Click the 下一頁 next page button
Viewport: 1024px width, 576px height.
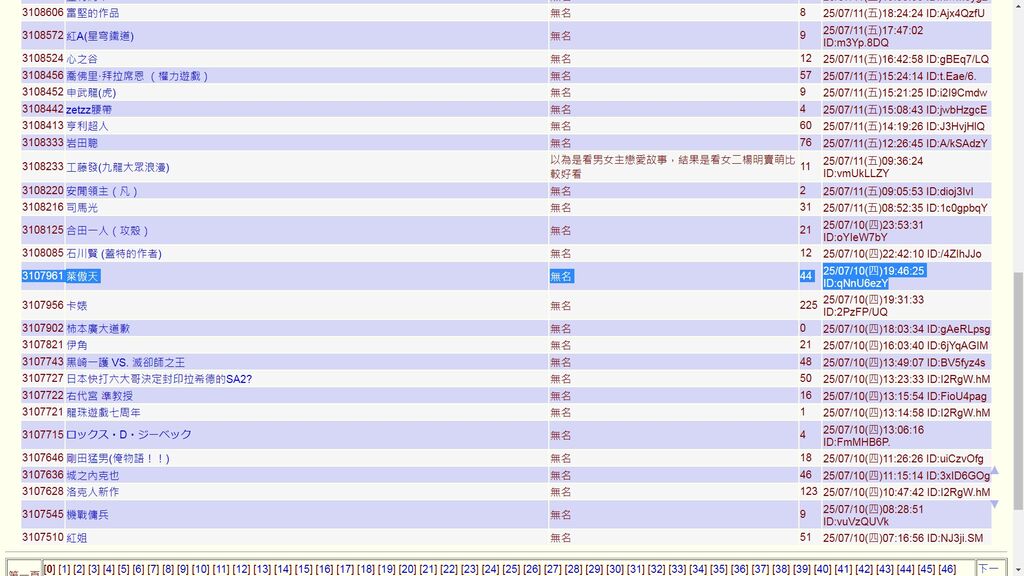tap(988, 570)
